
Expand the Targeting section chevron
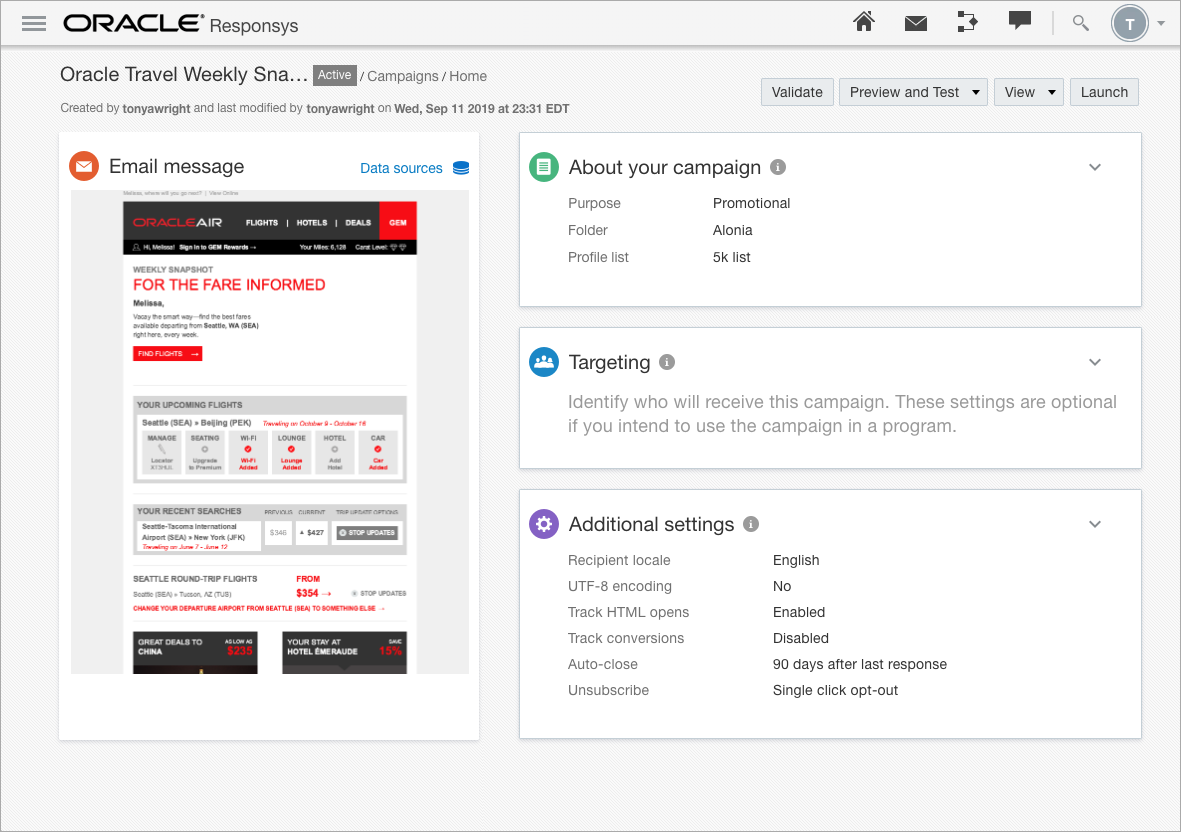click(x=1095, y=362)
